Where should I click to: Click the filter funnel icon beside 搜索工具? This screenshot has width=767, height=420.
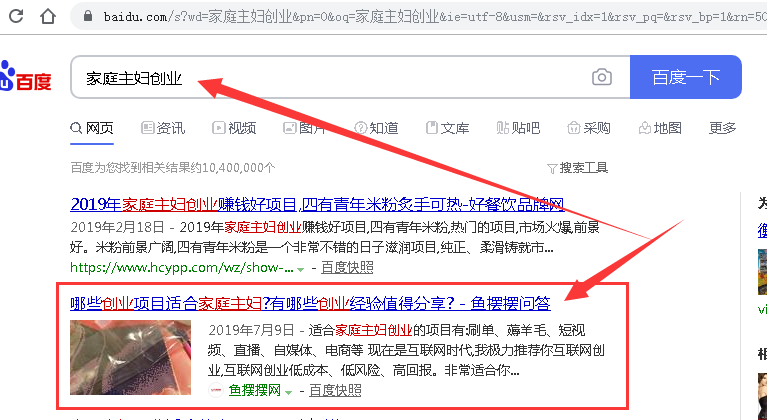(552, 169)
